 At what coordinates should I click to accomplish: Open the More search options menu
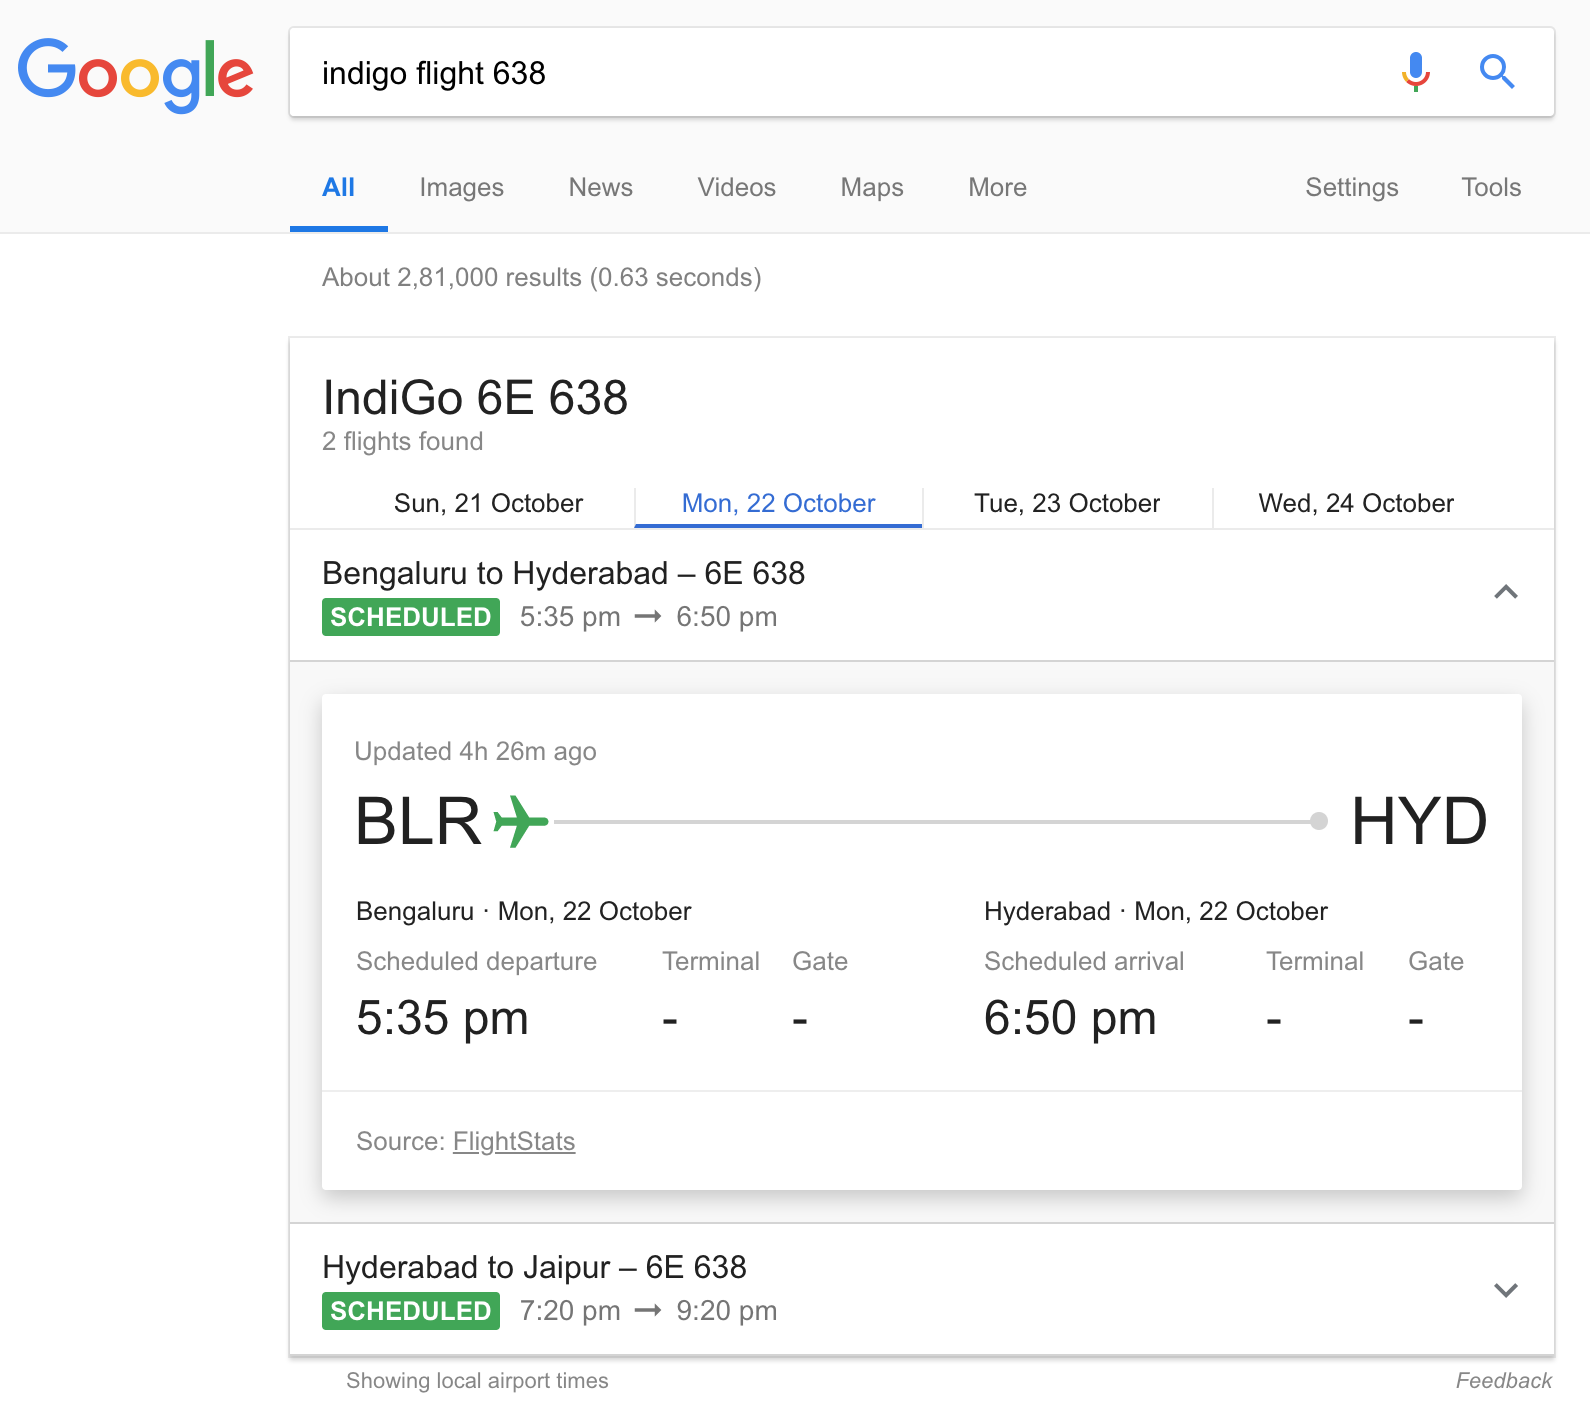[x=997, y=188]
